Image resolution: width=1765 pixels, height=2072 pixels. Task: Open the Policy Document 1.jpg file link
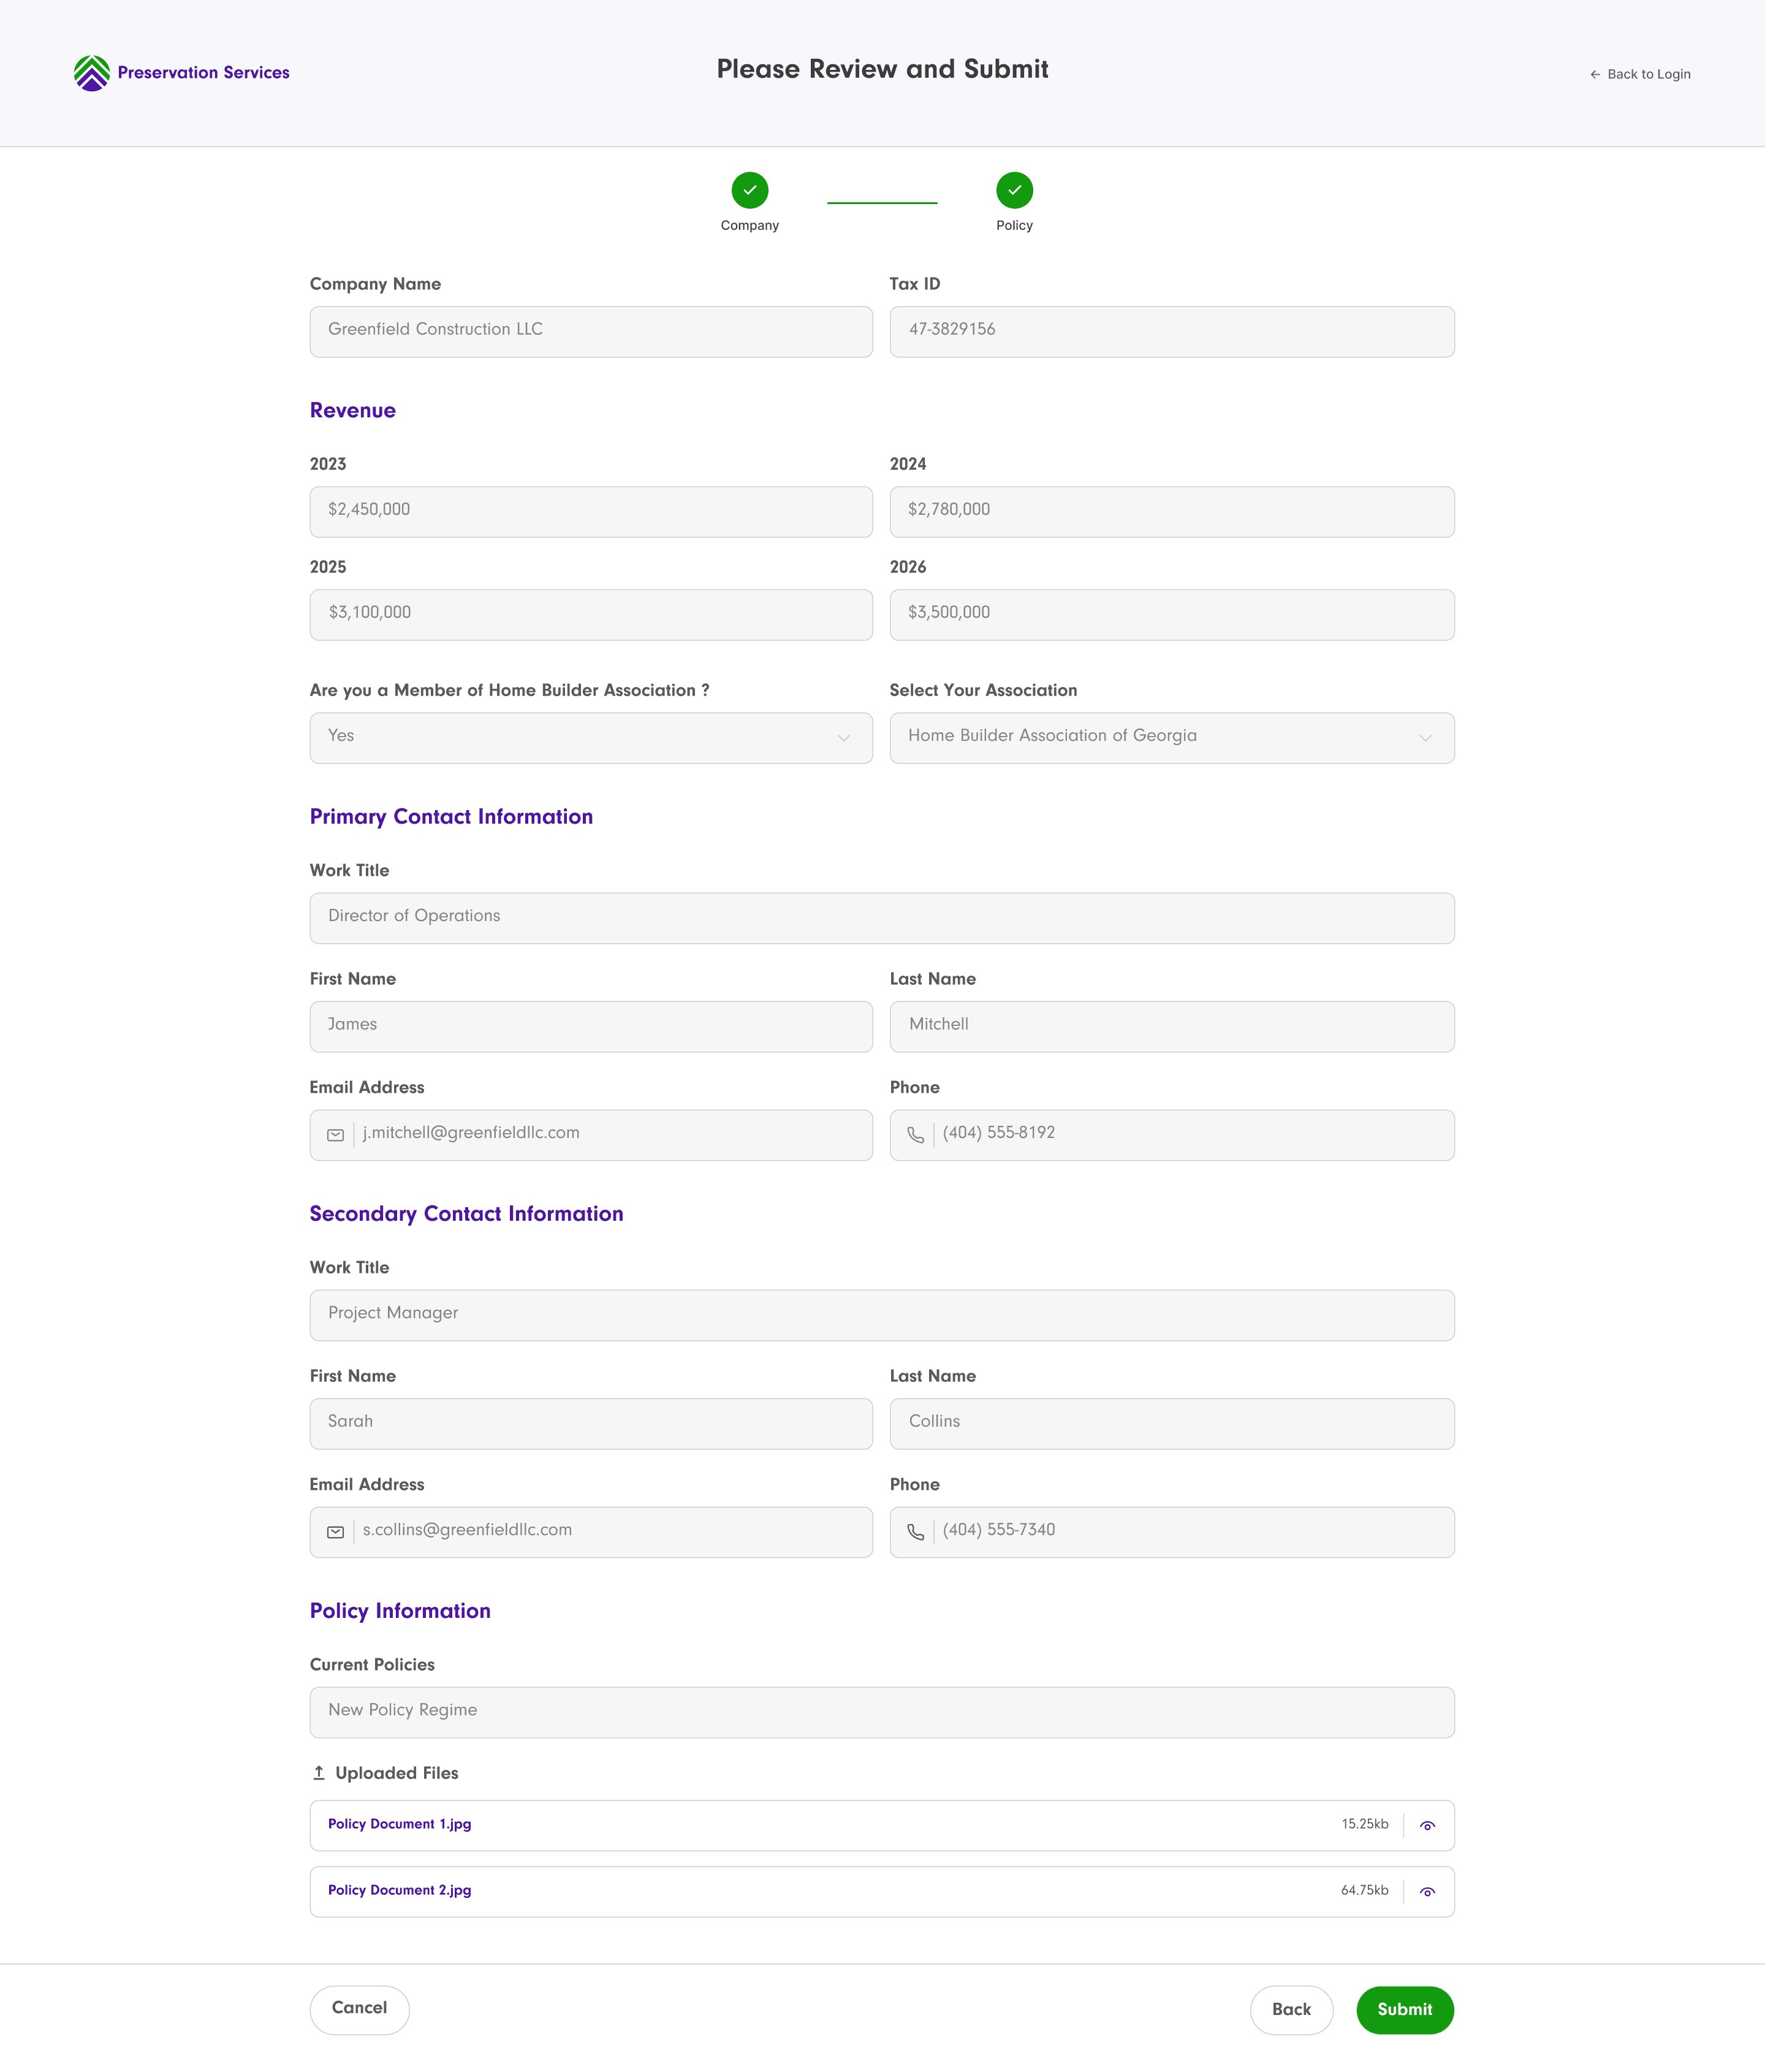(x=399, y=1824)
